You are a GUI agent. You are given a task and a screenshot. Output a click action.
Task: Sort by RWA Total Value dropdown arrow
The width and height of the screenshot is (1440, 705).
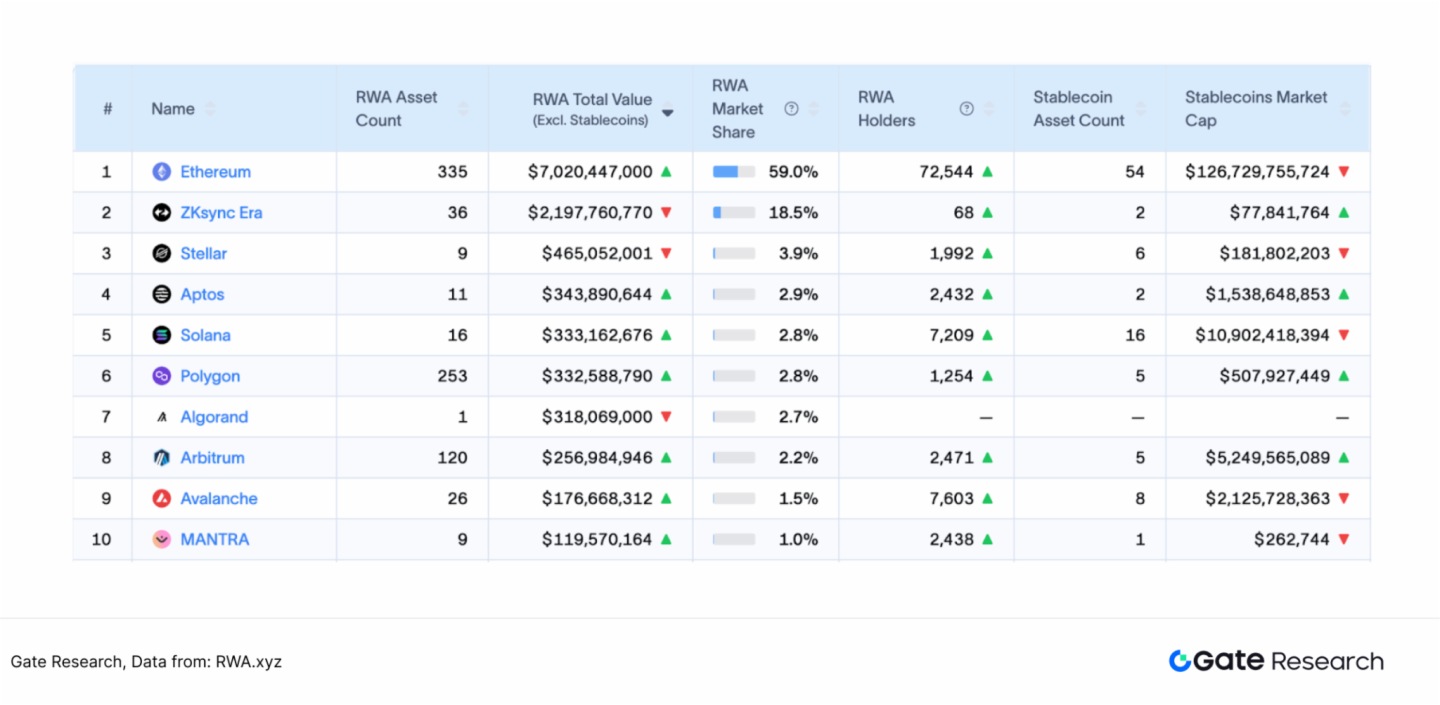[x=668, y=113]
